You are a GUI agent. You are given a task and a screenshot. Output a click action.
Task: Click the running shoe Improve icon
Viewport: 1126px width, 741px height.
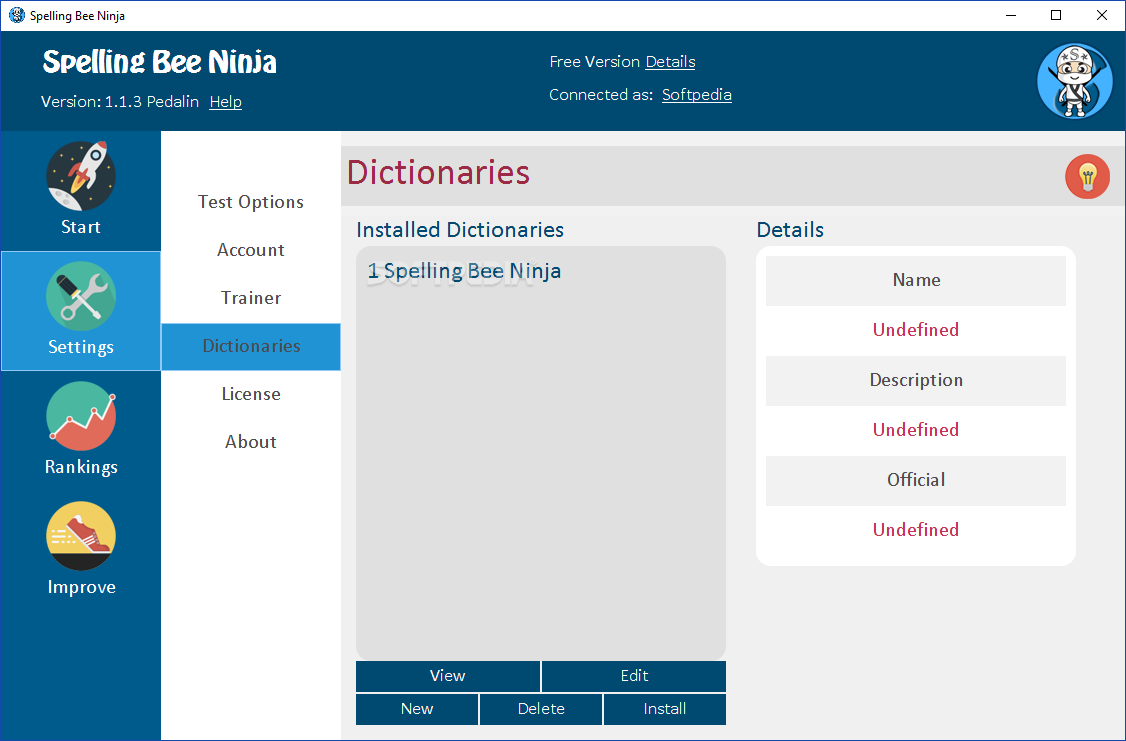(x=80, y=536)
